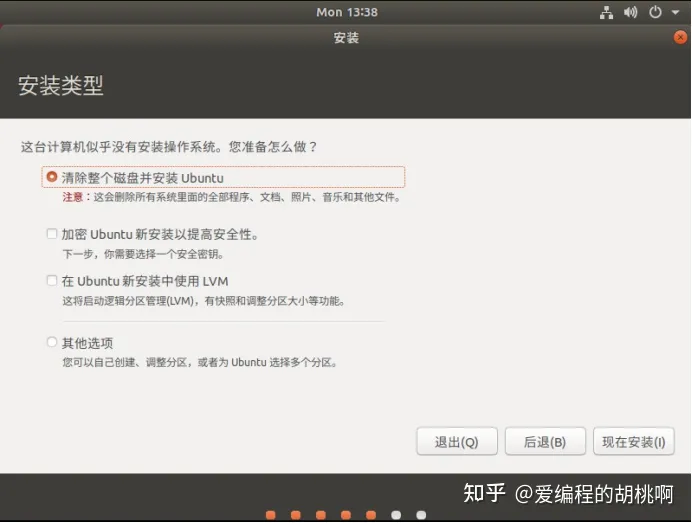Image resolution: width=692 pixels, height=523 pixels.
Task: Open the network status icon in top bar
Action: click(606, 12)
